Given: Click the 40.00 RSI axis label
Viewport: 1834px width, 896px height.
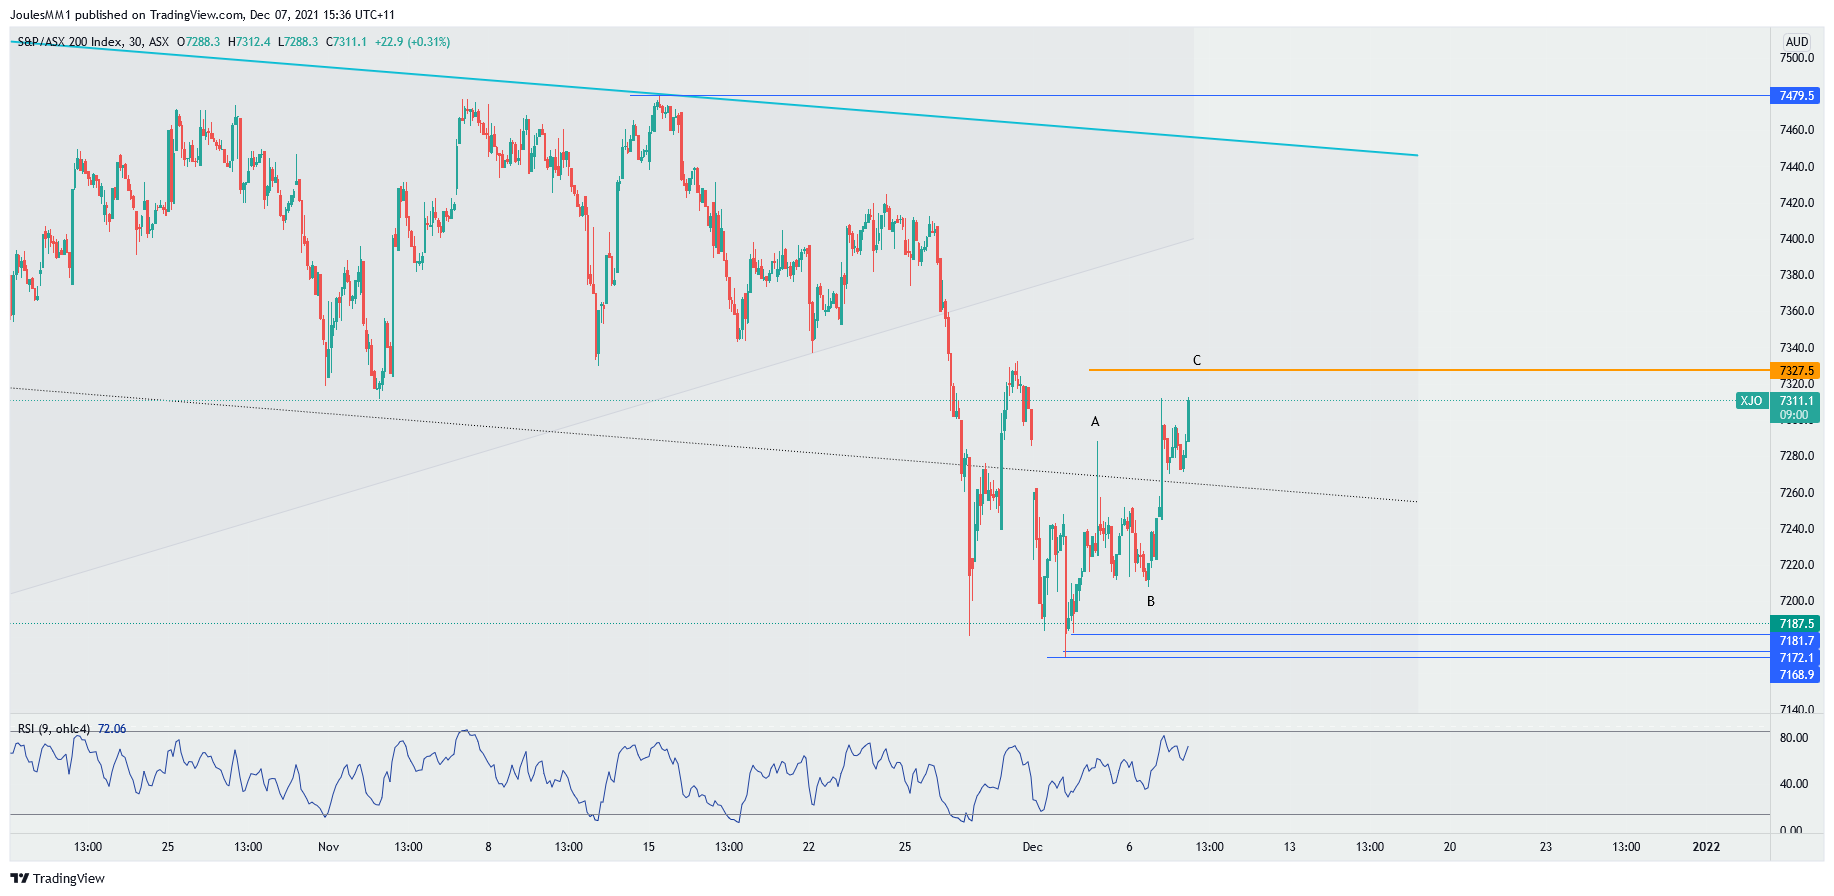Looking at the screenshot, I should point(1794,784).
